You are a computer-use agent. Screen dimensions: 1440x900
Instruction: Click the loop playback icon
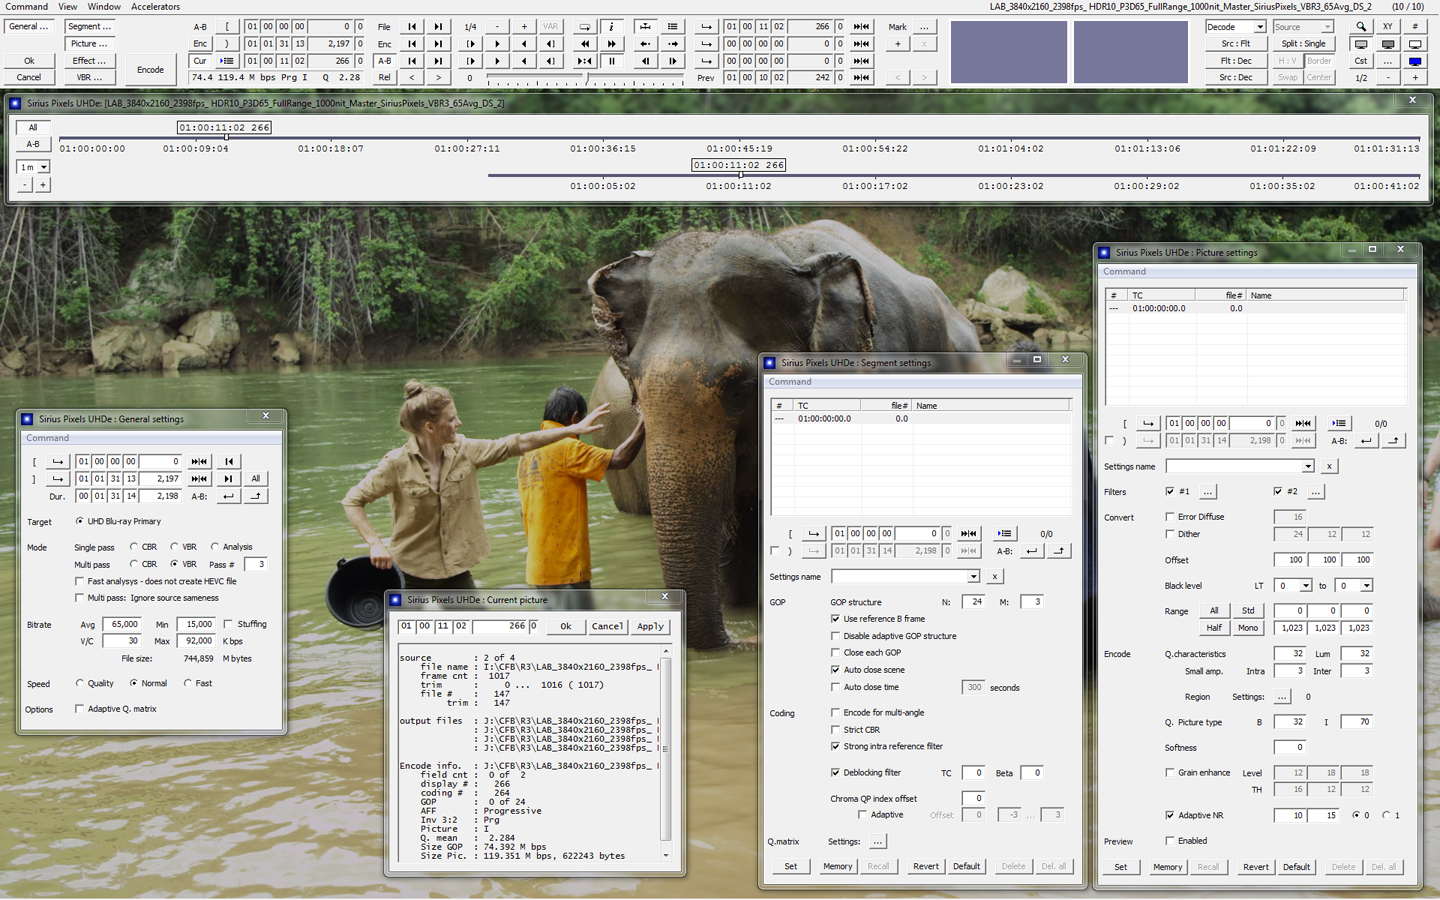pos(585,27)
